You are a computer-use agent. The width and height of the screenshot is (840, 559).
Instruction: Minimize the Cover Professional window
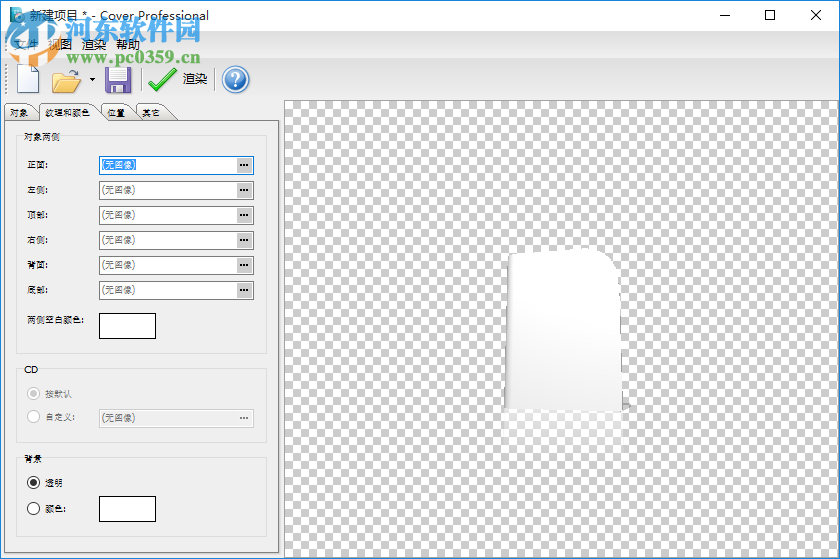[725, 15]
